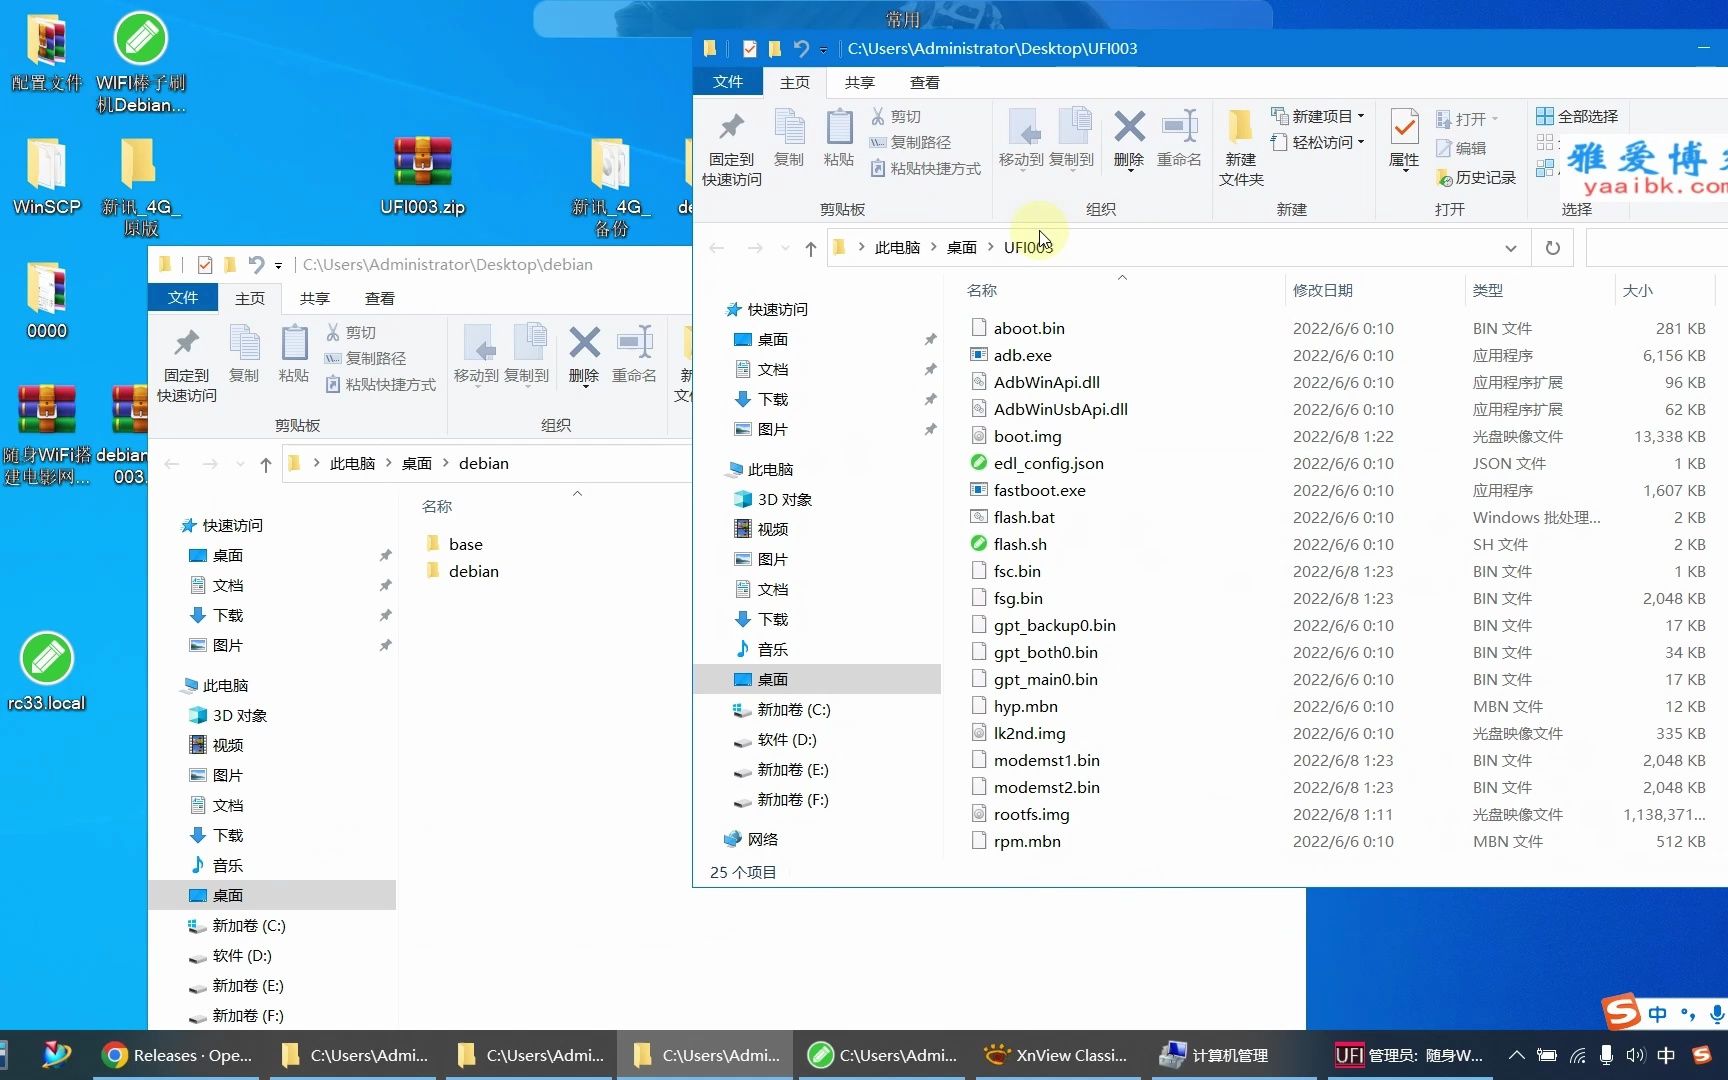
Task: Show hidden system tray icons
Action: click(x=1516, y=1055)
